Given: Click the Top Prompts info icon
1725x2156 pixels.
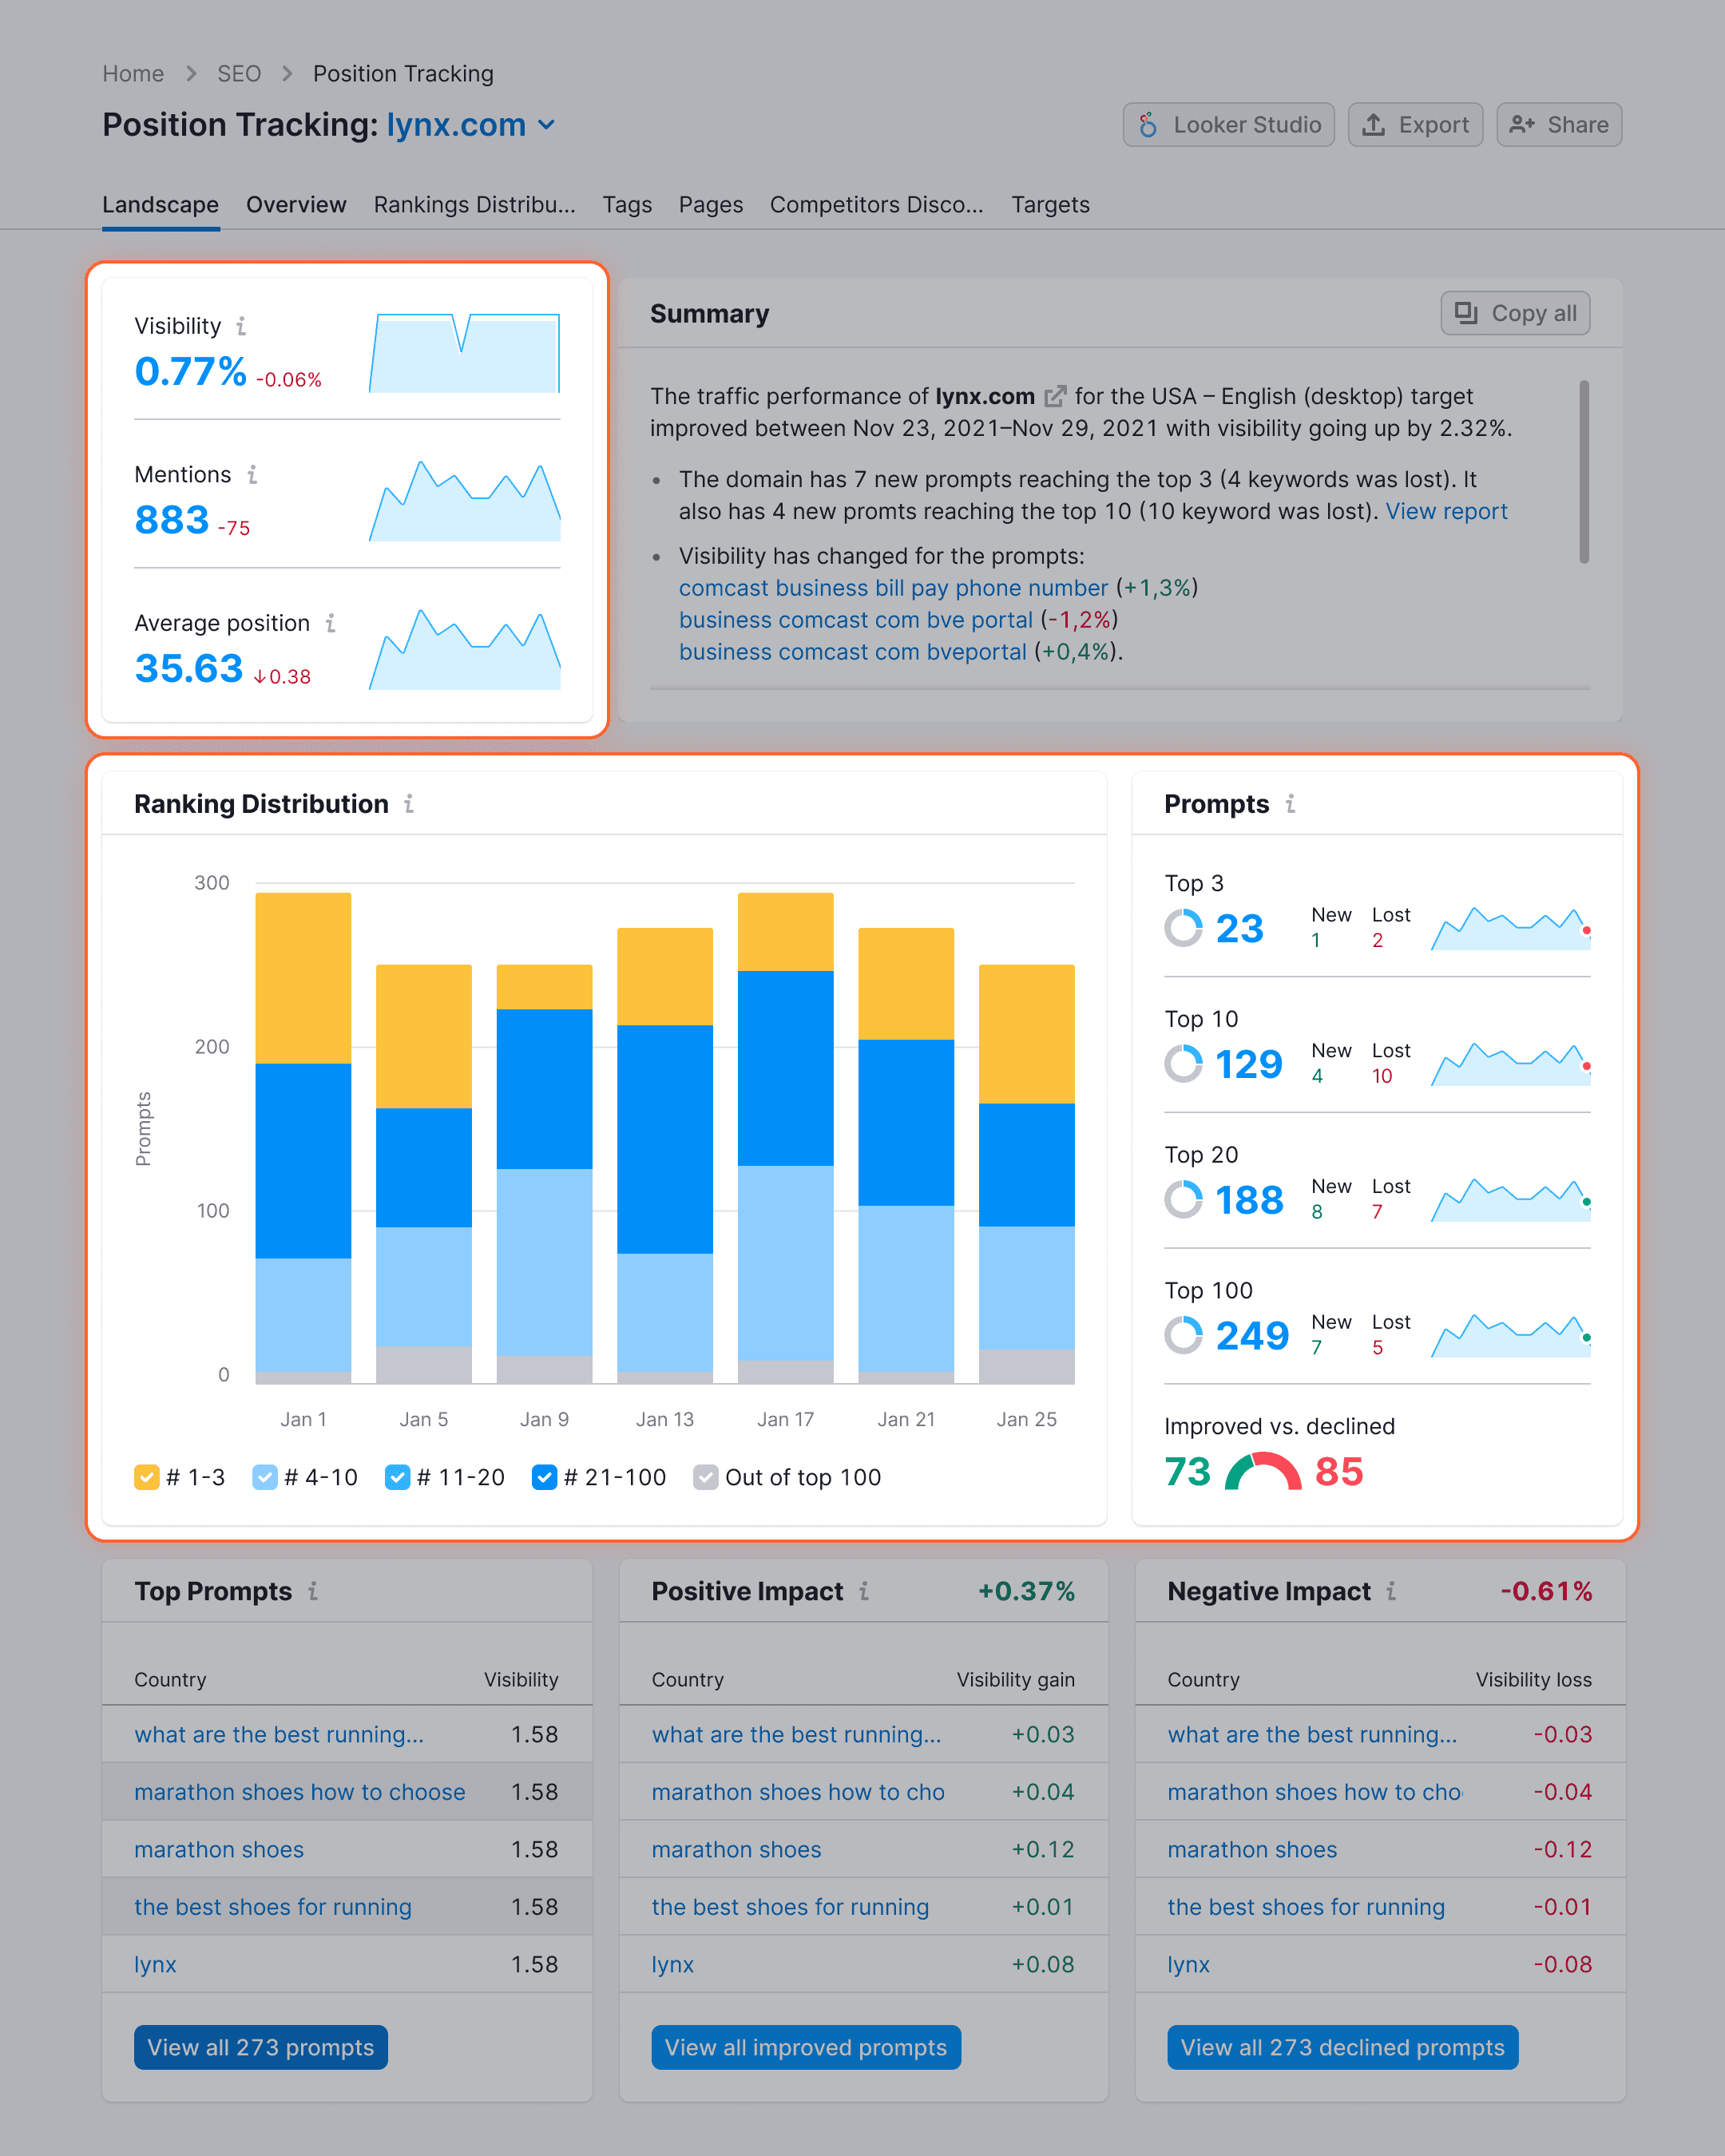Looking at the screenshot, I should coord(313,1590).
